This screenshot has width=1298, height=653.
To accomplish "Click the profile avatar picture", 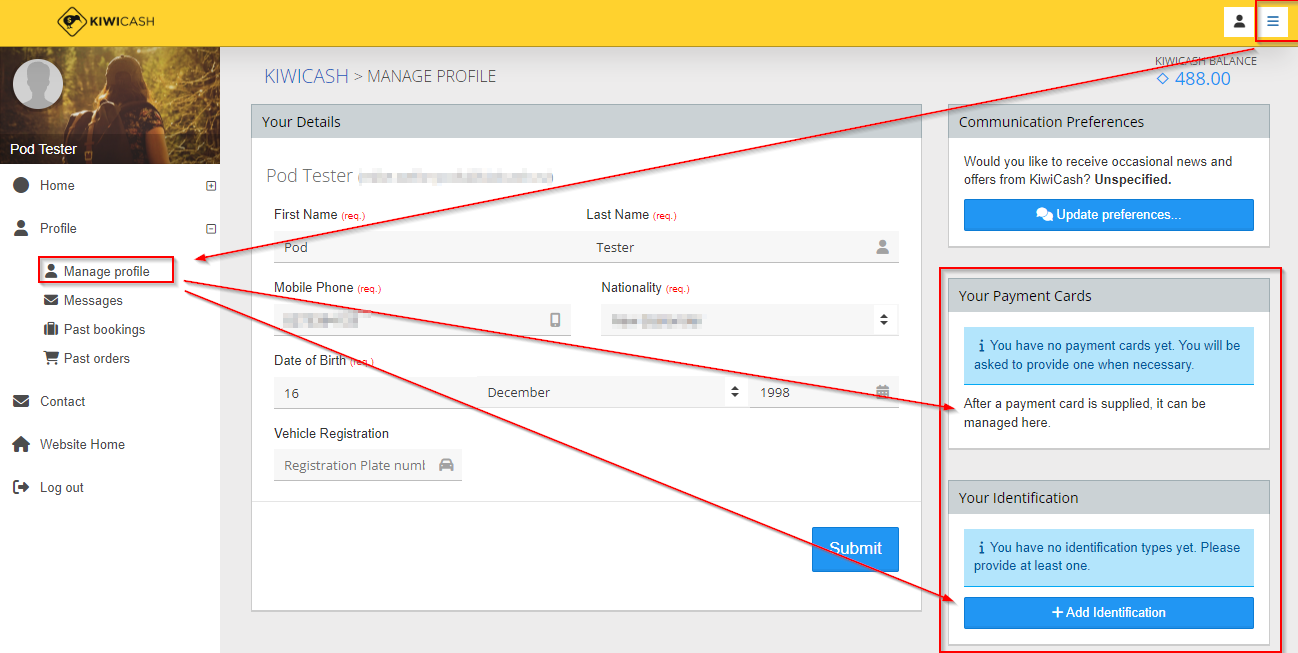I will (38, 83).
